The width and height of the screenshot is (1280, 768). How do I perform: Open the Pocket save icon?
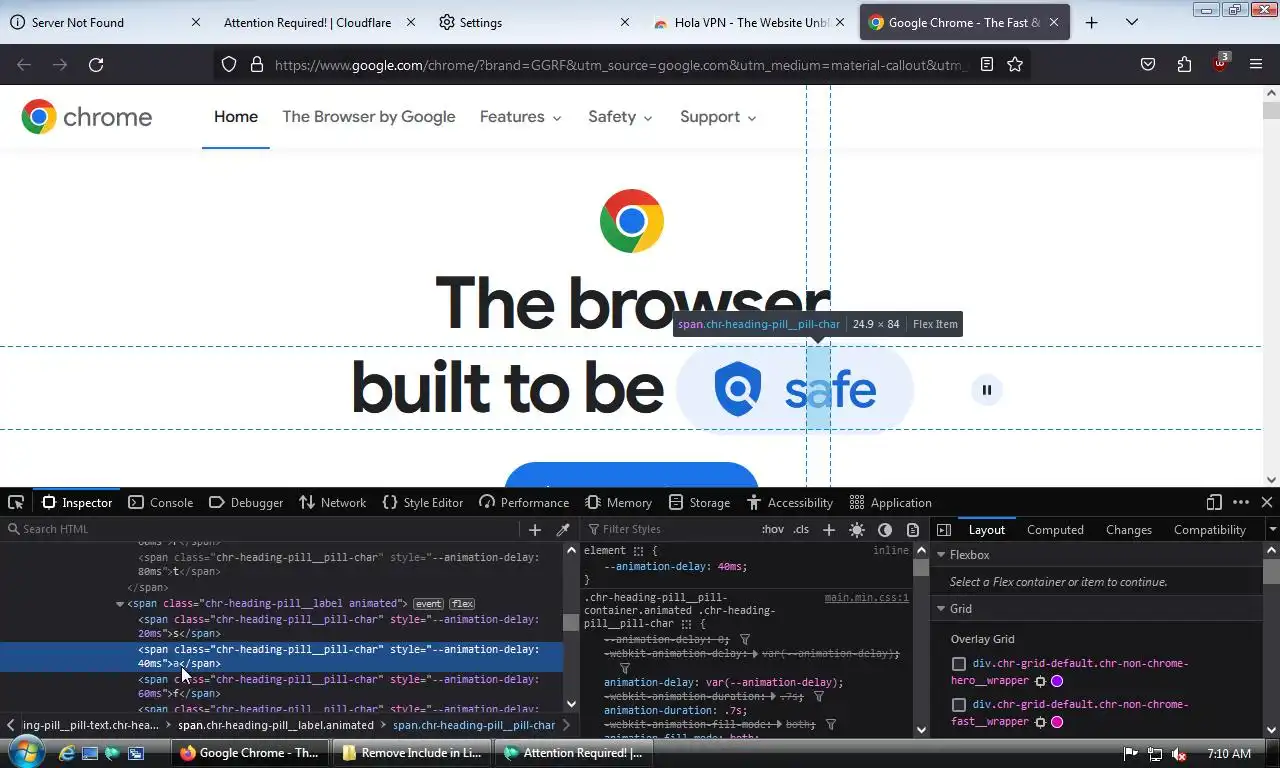click(1148, 65)
